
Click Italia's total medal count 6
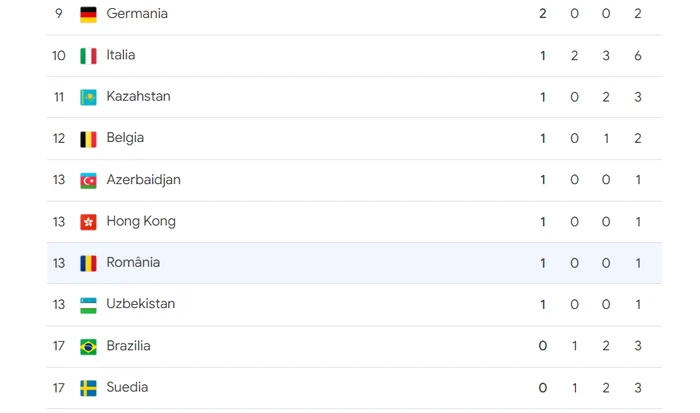click(x=638, y=56)
